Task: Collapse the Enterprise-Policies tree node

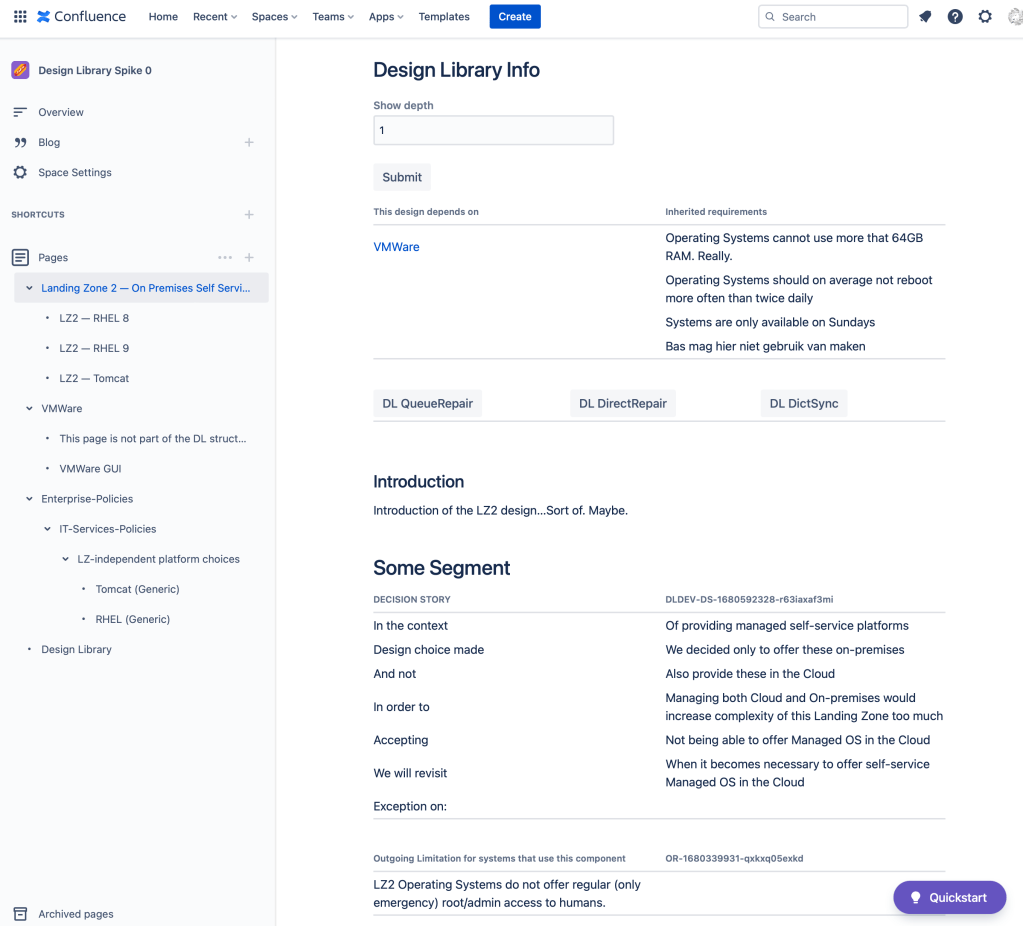Action: [29, 499]
